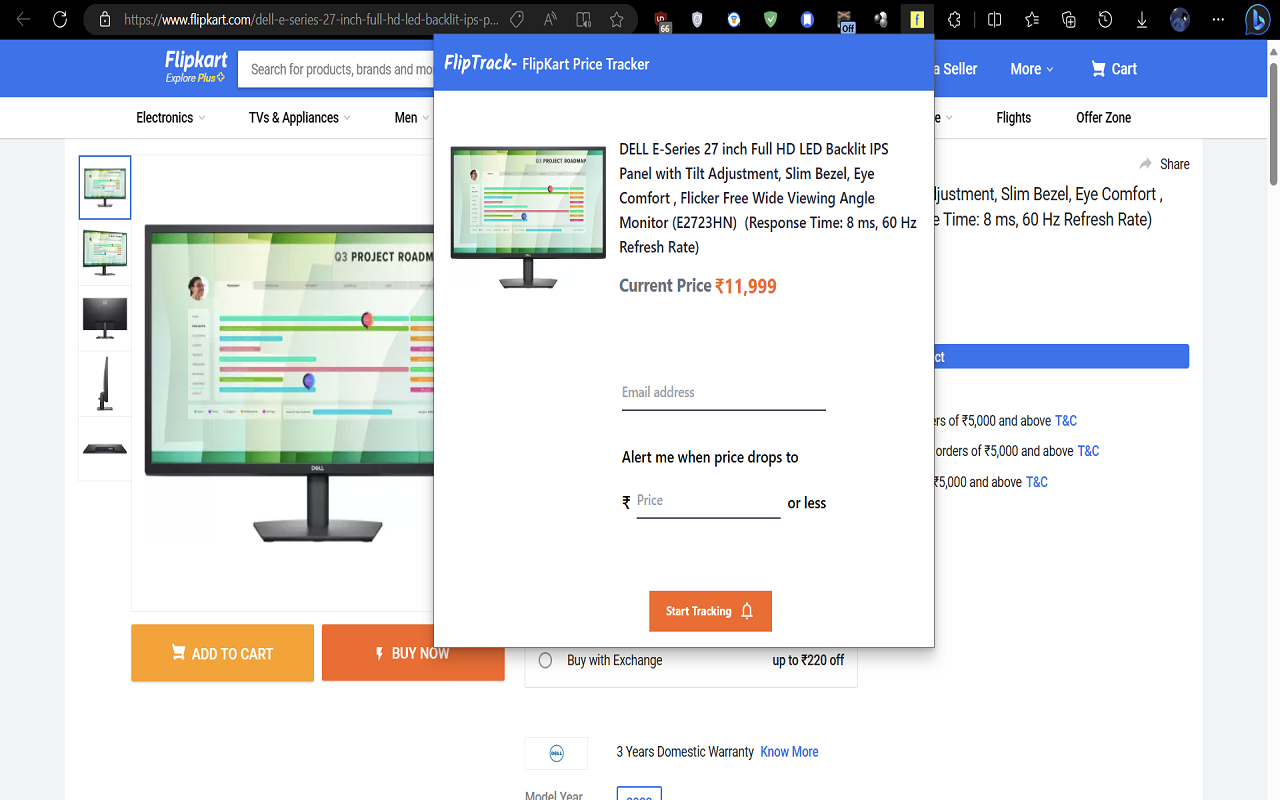Open Bing chat sidebar icon
The image size is (1280, 800).
coord(1256,19)
